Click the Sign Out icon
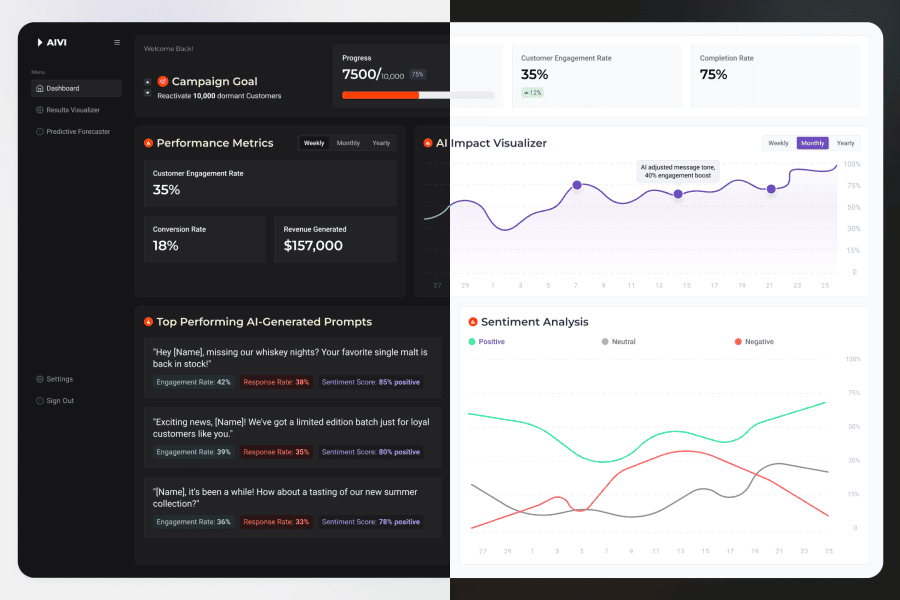 coord(40,401)
